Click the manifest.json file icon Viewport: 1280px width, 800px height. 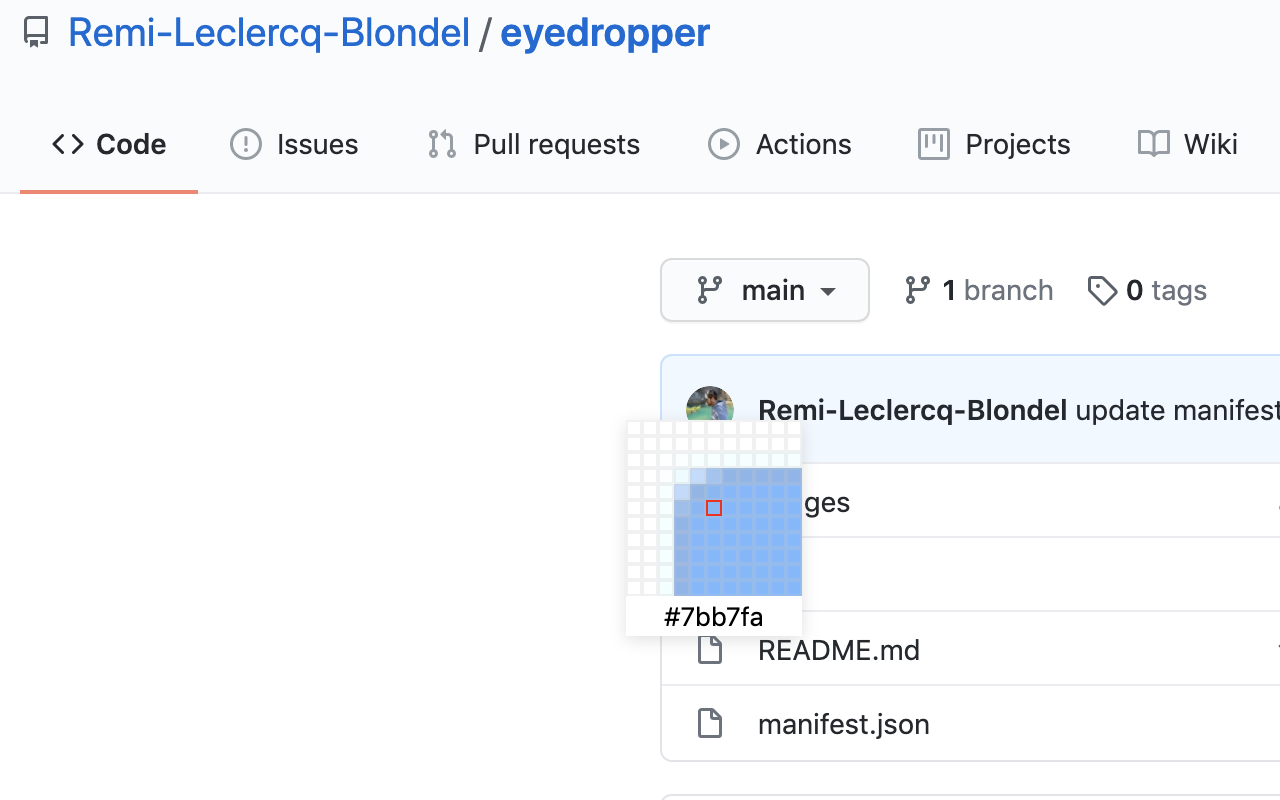(x=711, y=723)
